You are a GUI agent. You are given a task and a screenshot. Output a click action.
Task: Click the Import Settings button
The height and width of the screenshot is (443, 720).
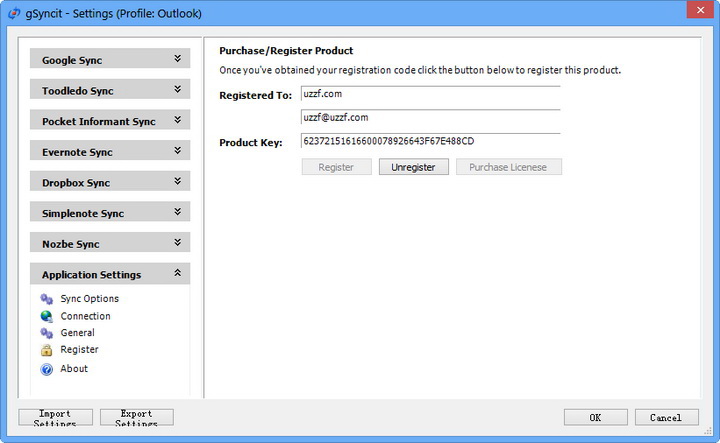[56, 417]
